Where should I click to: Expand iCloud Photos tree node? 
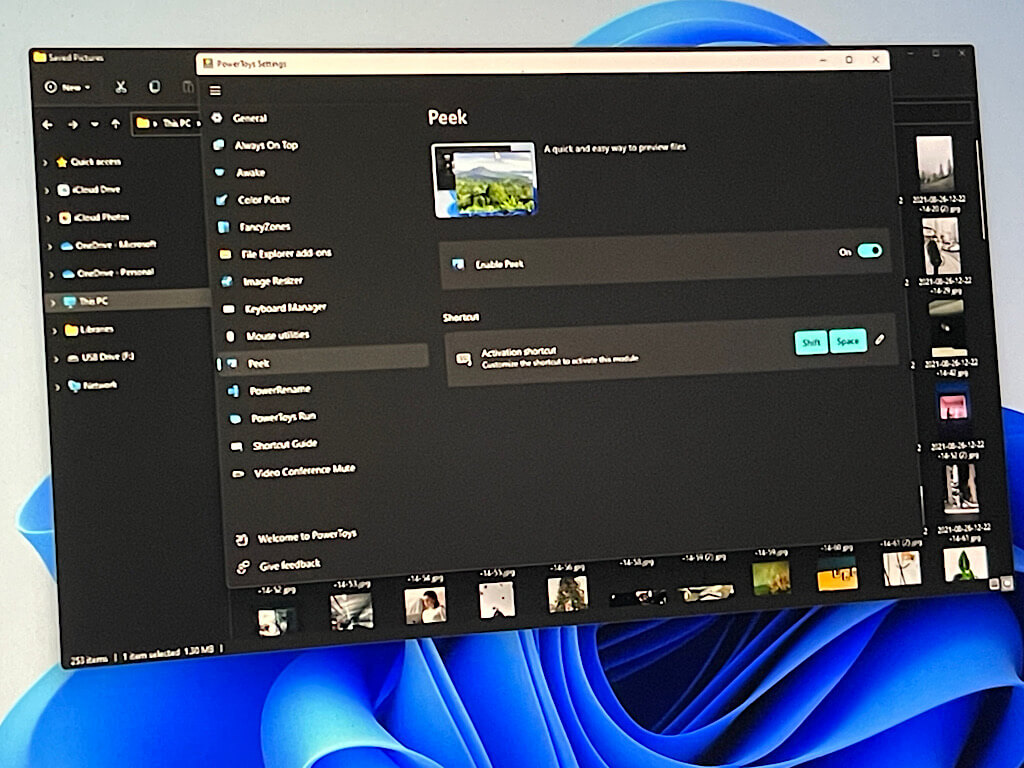[x=48, y=219]
